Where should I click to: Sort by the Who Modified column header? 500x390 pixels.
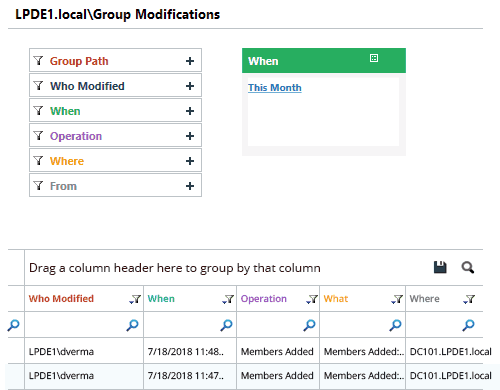tap(61, 299)
